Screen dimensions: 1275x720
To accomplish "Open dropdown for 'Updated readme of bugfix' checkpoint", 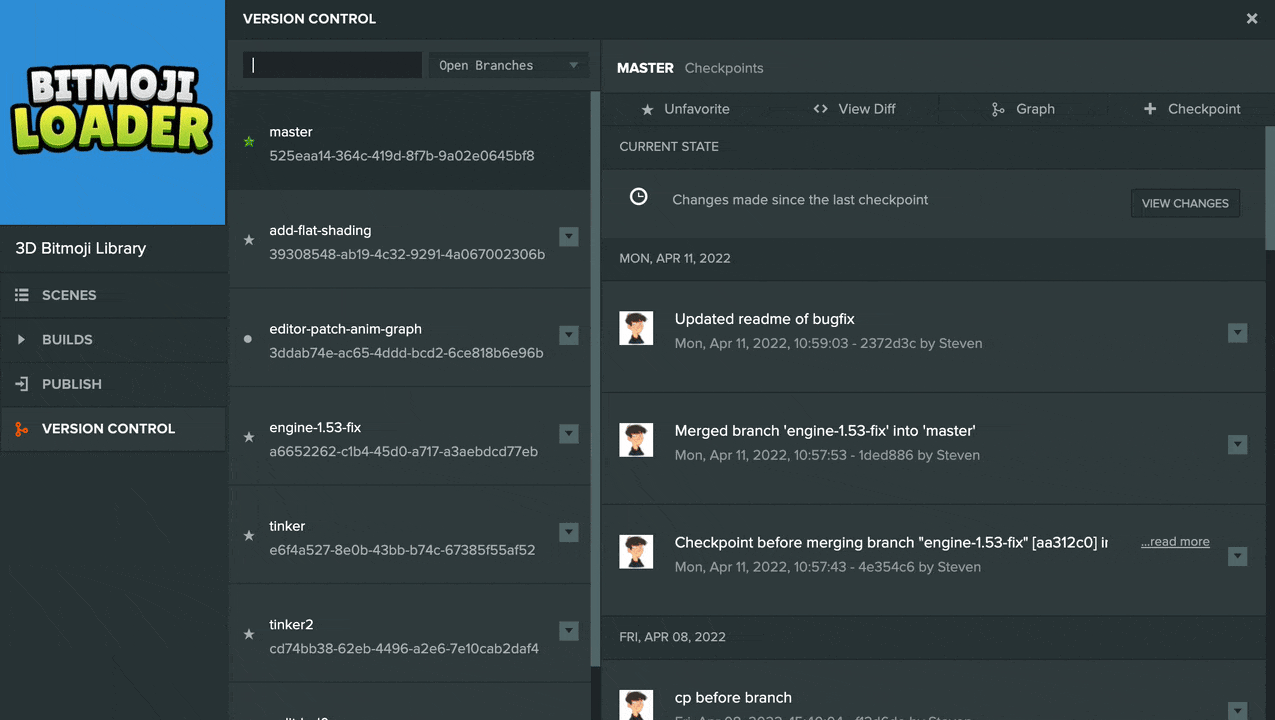I will point(1237,333).
